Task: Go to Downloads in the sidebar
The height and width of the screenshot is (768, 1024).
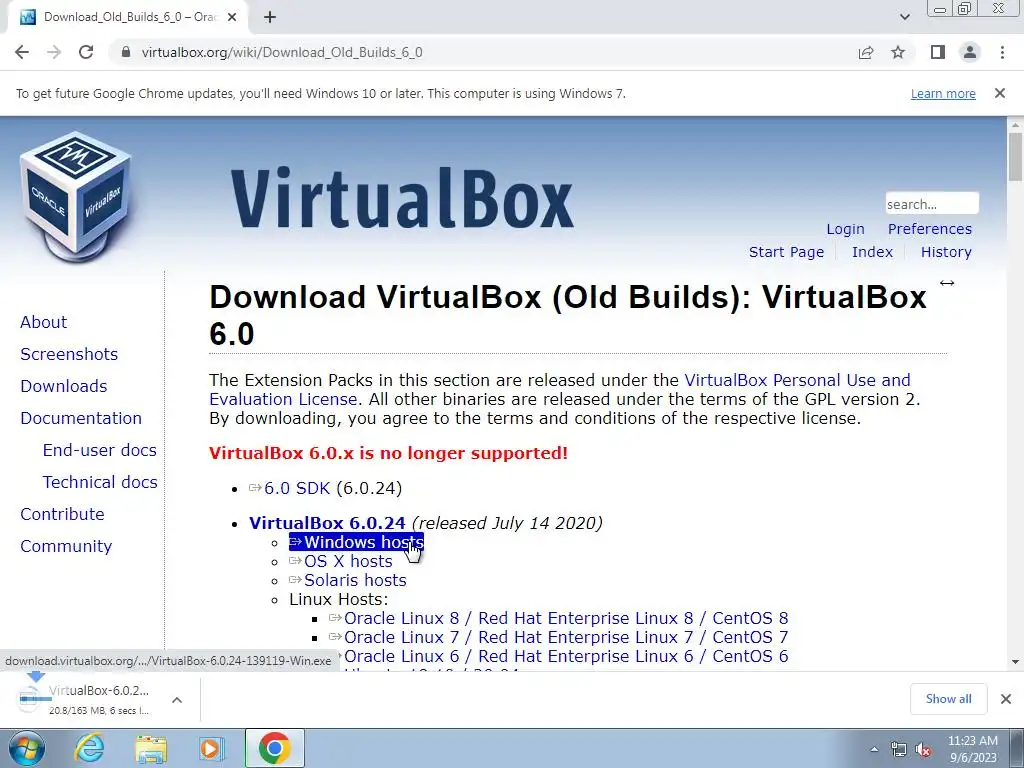Action: point(63,386)
